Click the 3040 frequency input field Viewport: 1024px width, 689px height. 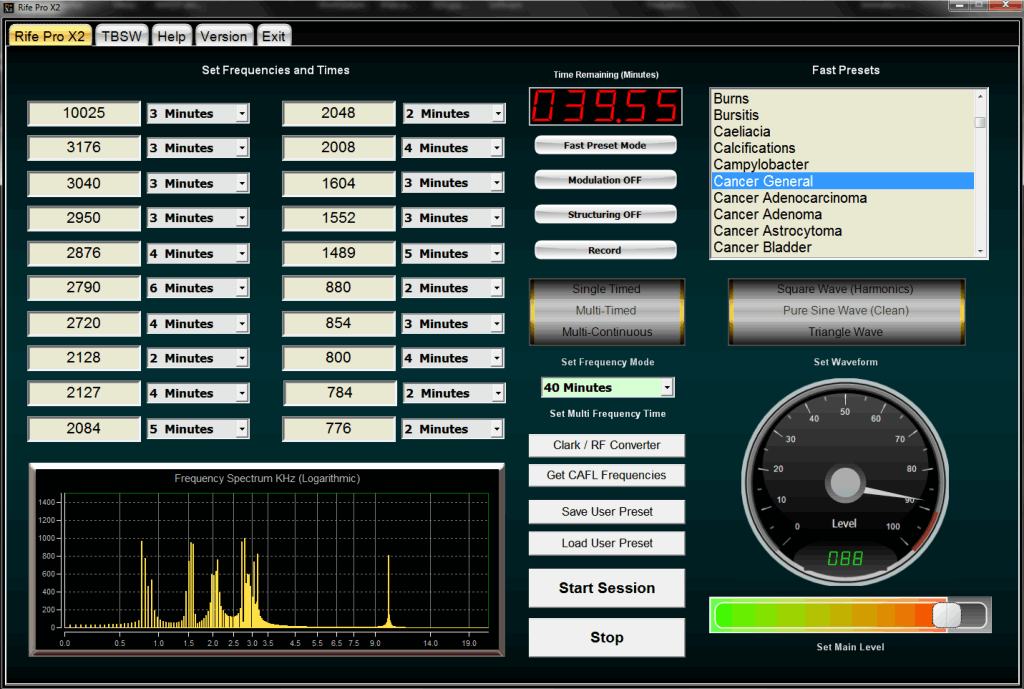pos(84,184)
